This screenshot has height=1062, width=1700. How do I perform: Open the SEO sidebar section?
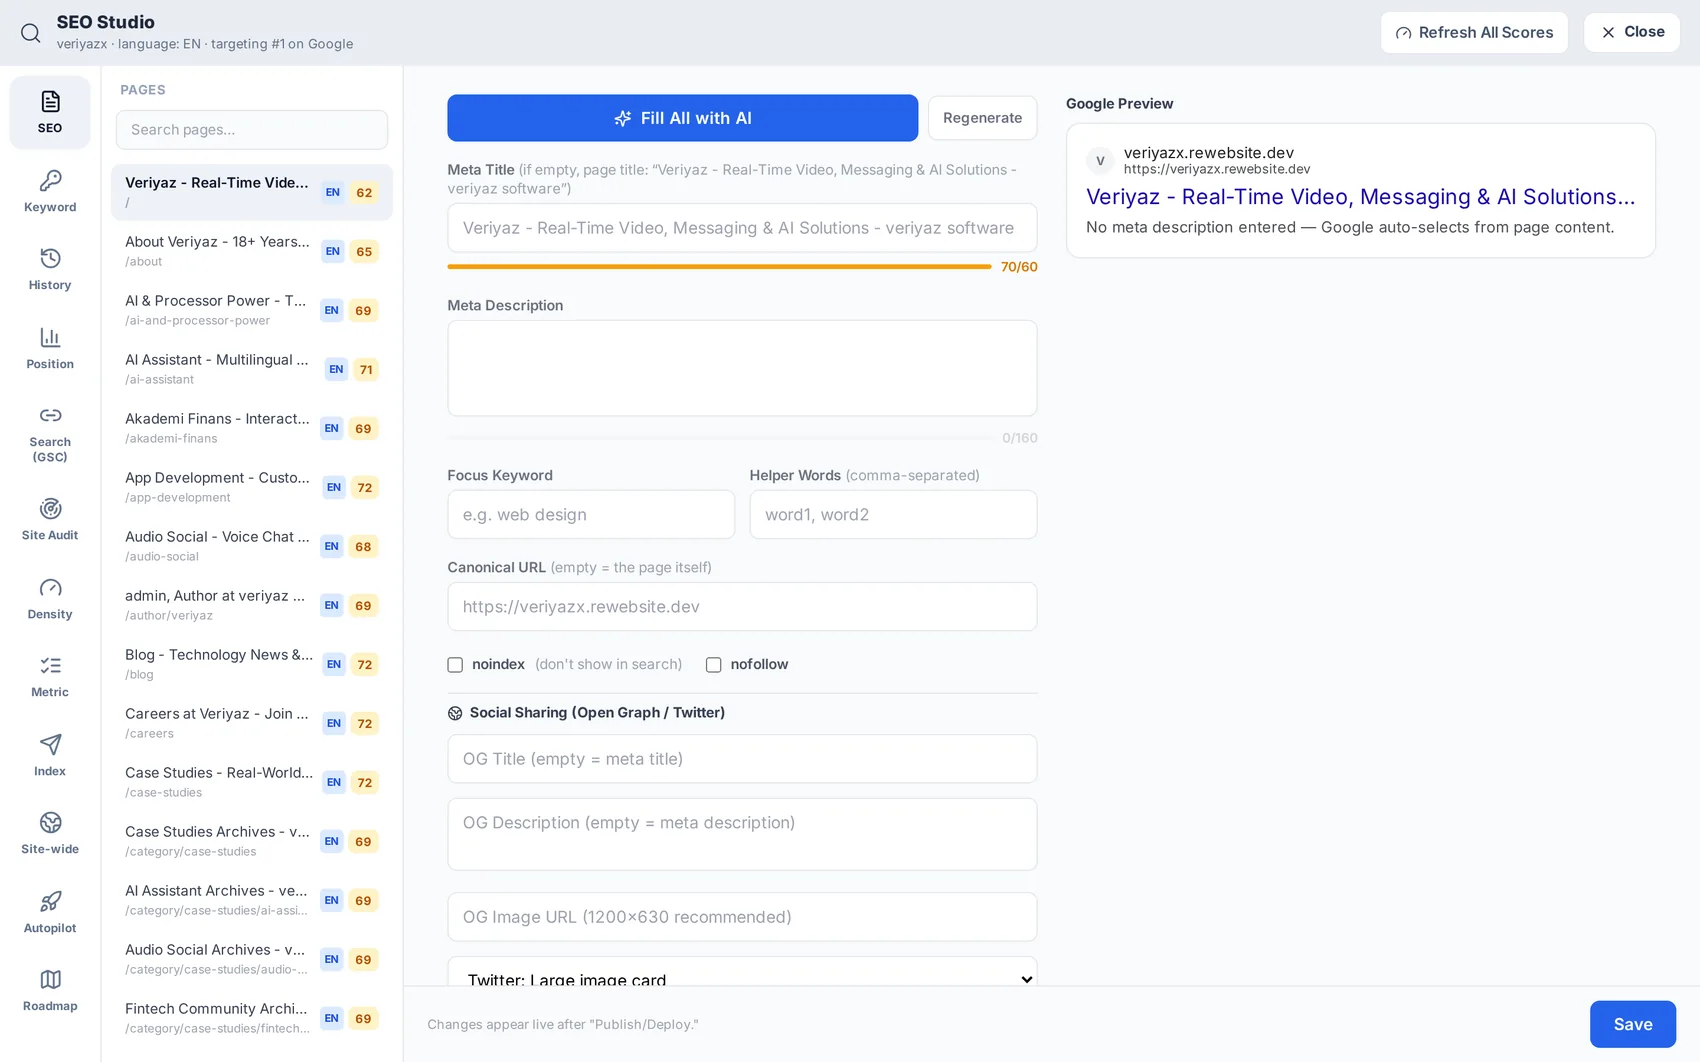click(x=50, y=112)
